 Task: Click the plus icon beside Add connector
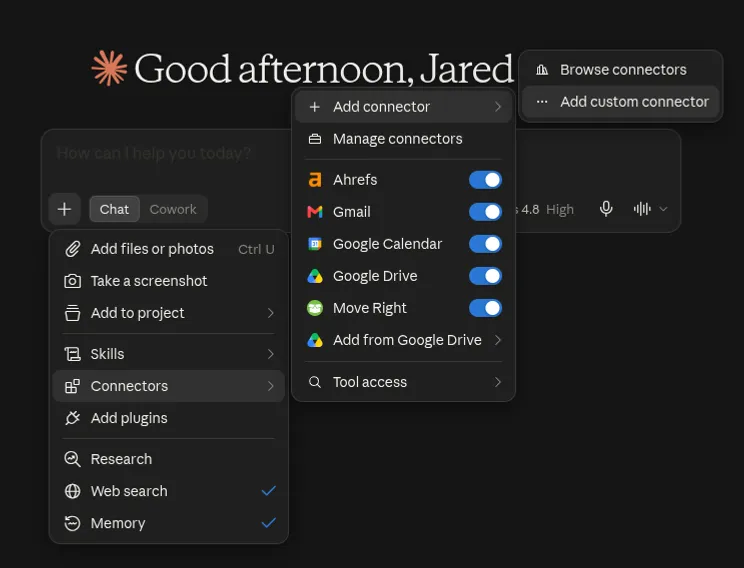tap(315, 107)
